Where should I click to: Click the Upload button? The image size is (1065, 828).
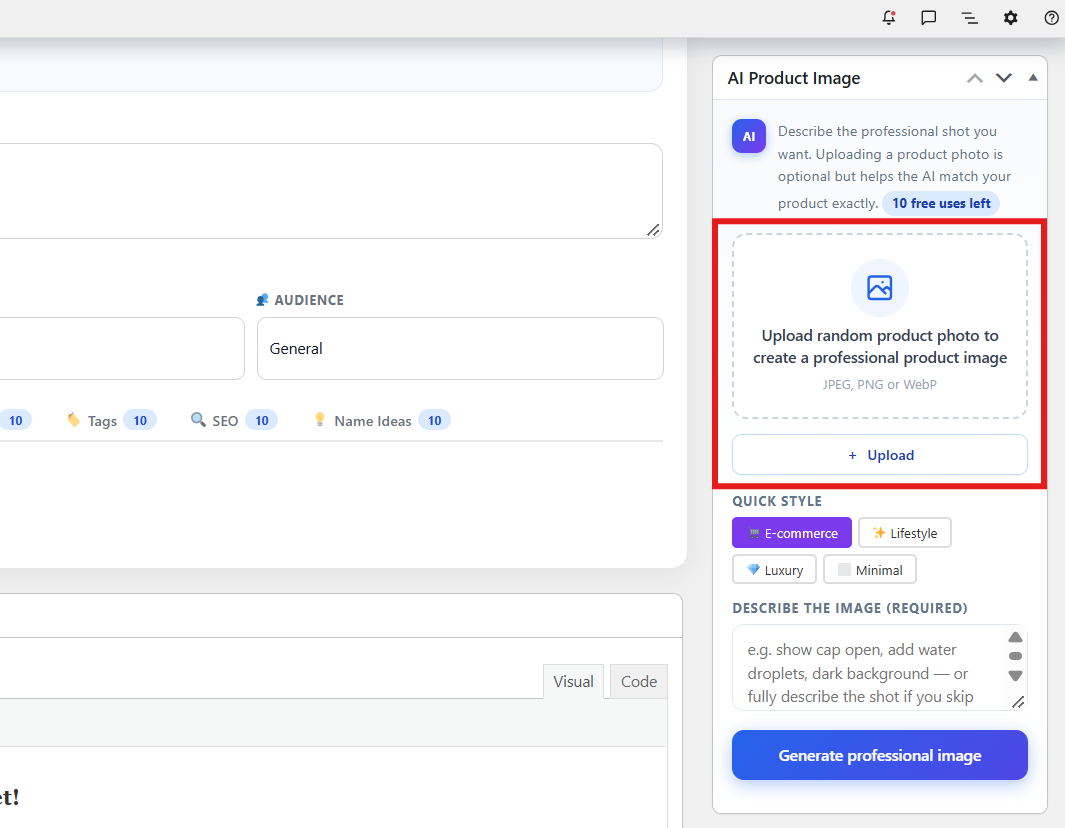pos(880,455)
